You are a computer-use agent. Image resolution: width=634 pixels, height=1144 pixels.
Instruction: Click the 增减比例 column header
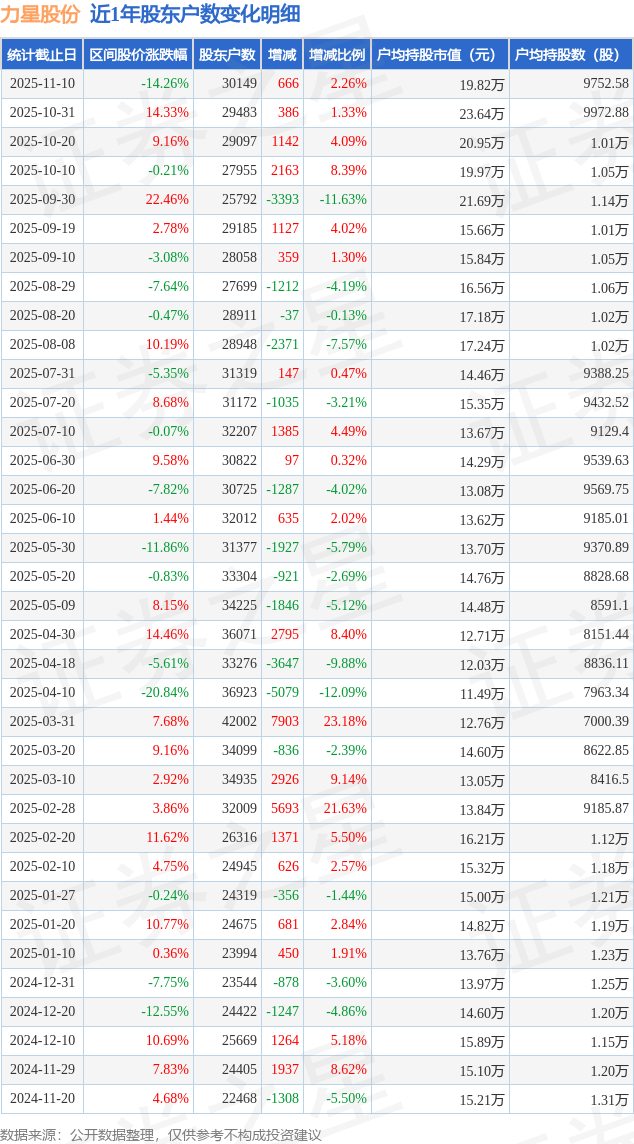pyautogui.click(x=337, y=55)
